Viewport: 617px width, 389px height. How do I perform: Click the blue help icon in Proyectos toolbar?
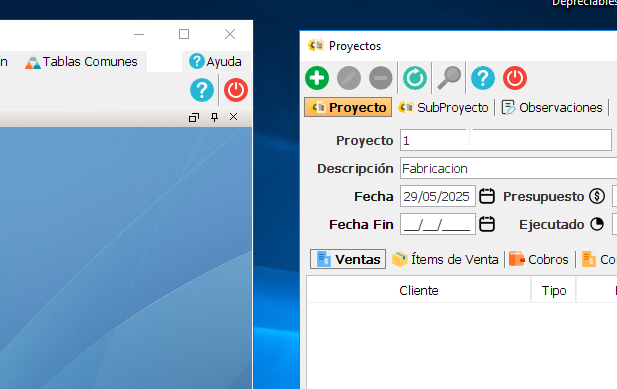pyautogui.click(x=483, y=78)
